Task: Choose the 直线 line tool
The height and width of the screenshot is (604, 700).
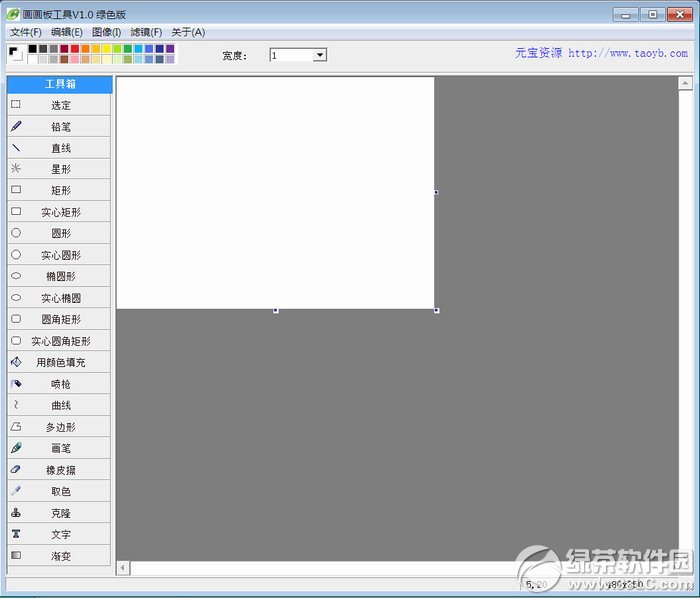Action: tap(59, 148)
